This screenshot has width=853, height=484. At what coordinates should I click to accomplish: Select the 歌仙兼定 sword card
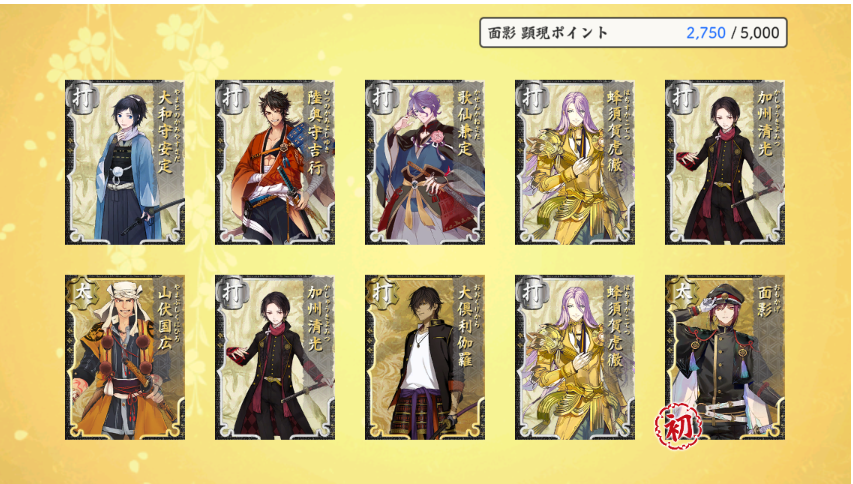tap(425, 163)
